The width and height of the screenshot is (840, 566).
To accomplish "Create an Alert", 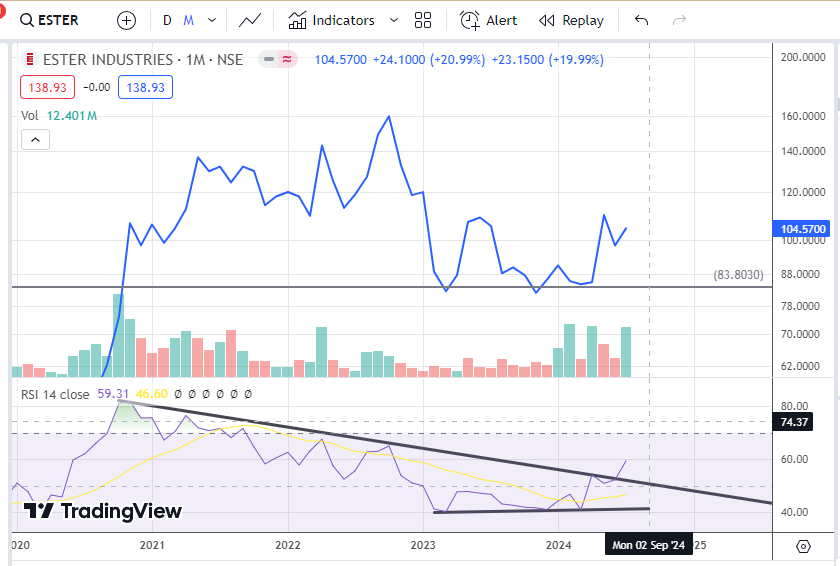I will pos(488,20).
